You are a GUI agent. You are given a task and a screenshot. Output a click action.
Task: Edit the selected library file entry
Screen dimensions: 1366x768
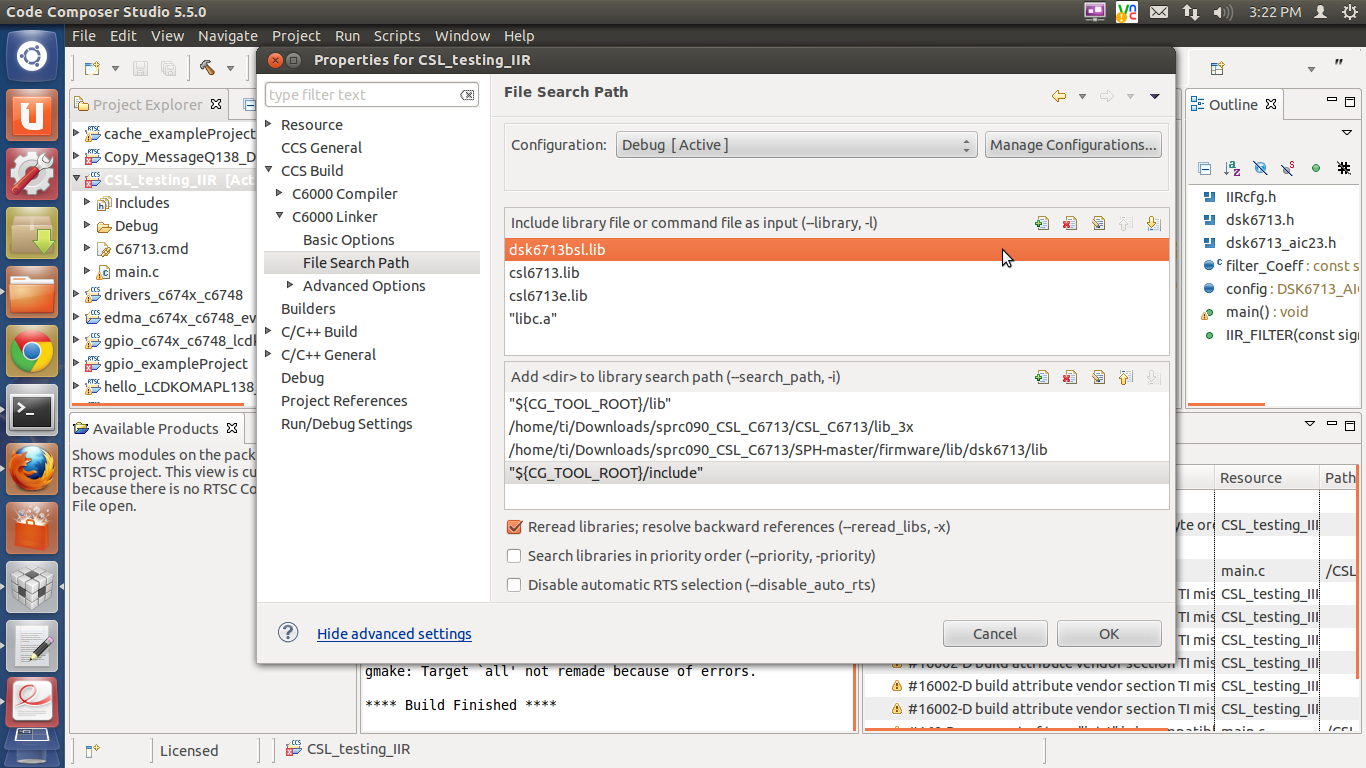point(1099,222)
